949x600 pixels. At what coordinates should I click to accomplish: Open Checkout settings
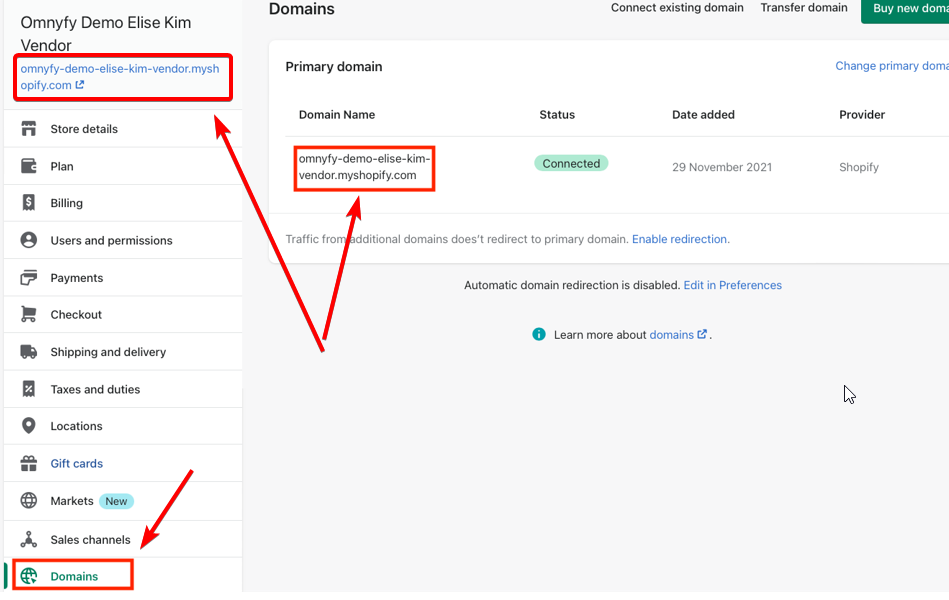123,314
